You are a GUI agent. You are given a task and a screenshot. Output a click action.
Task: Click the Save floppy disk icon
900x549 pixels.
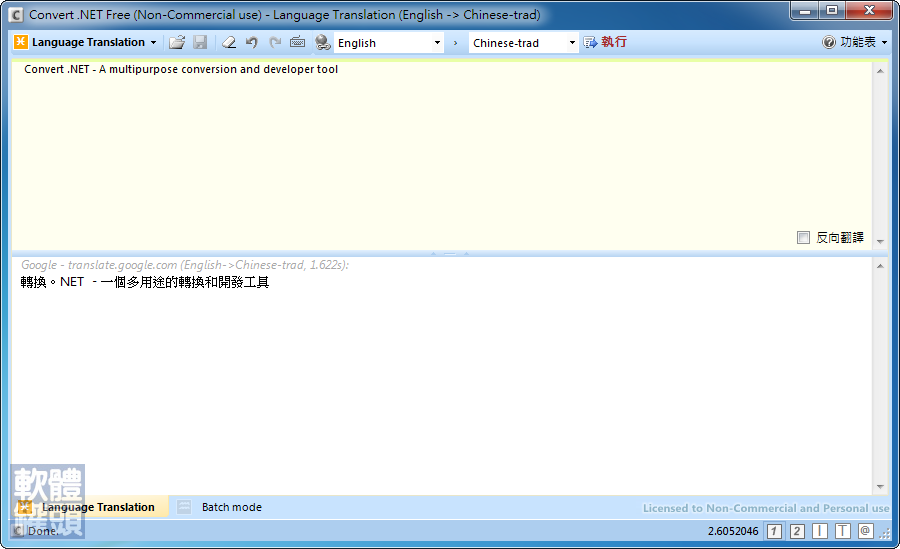click(200, 42)
